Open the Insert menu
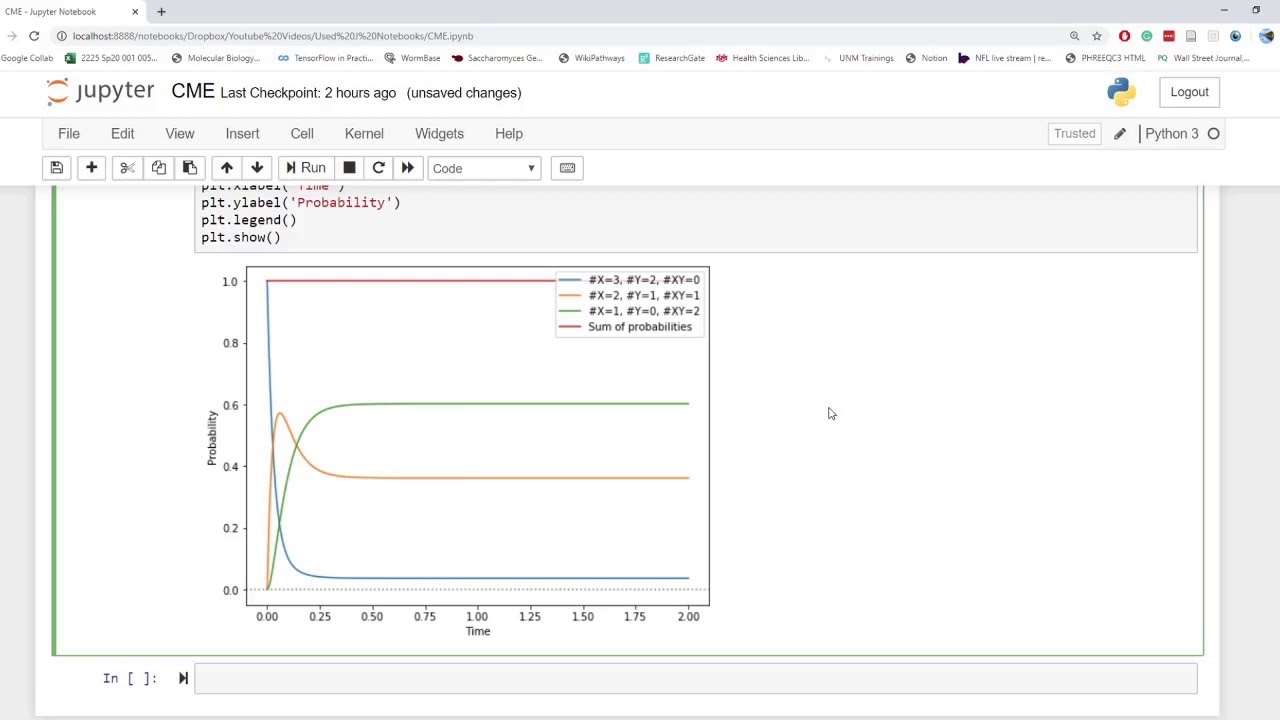 pyautogui.click(x=242, y=134)
